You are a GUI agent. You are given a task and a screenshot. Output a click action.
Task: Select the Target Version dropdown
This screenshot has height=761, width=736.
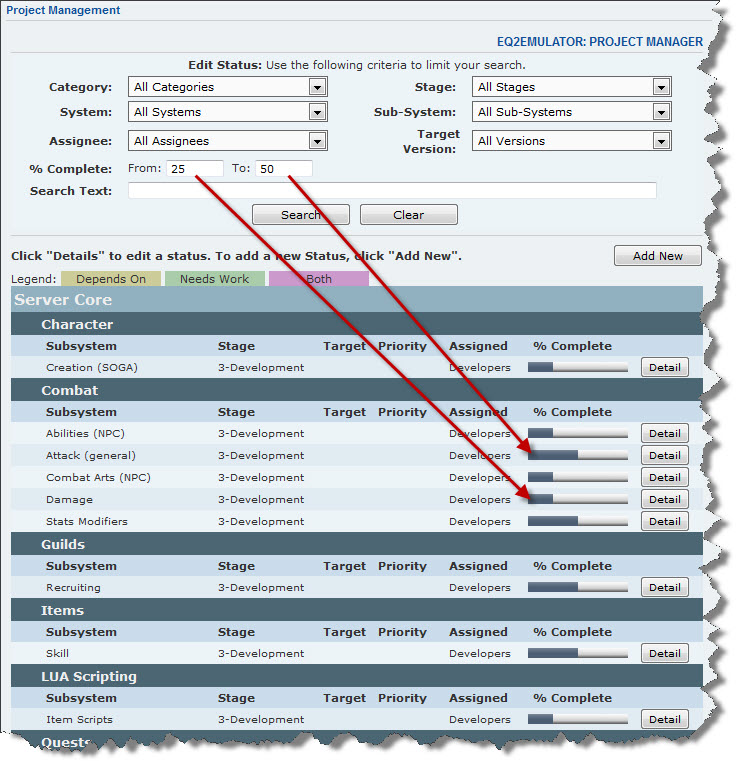pyautogui.click(x=571, y=141)
